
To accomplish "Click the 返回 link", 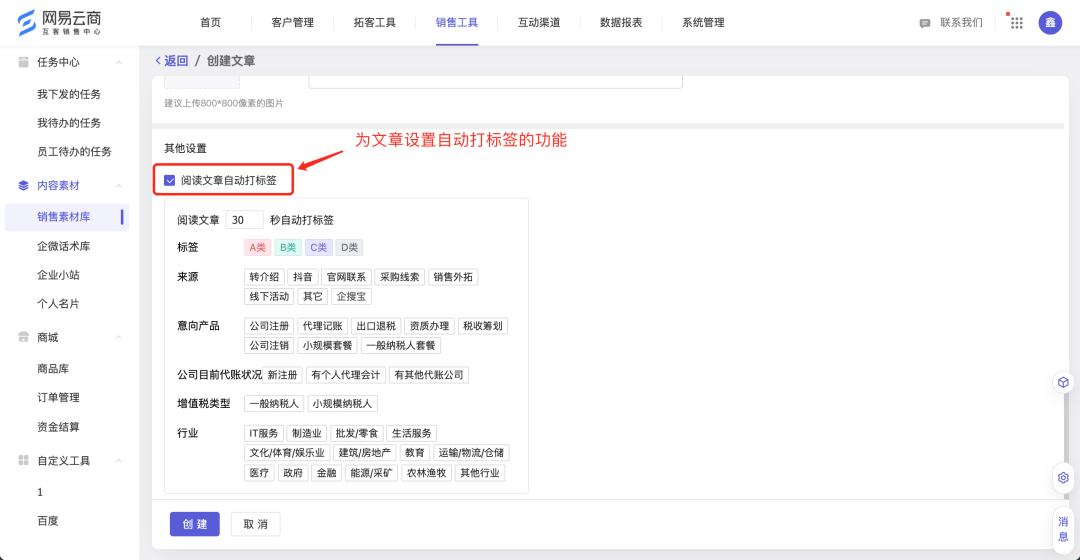I will click(x=176, y=61).
